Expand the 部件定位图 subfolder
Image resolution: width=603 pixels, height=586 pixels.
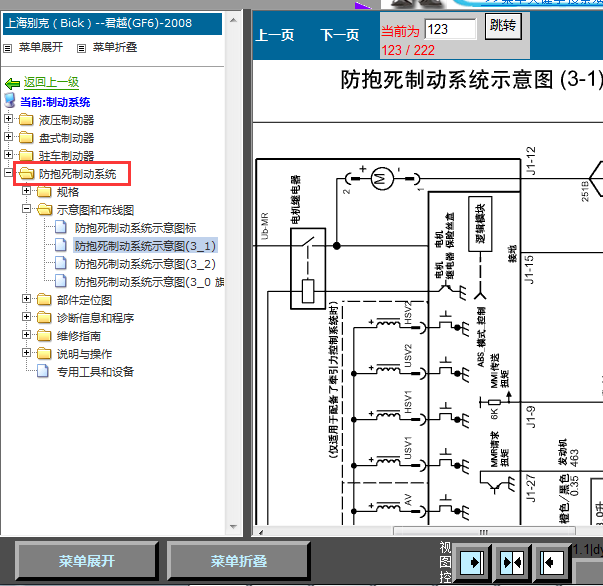26,298
